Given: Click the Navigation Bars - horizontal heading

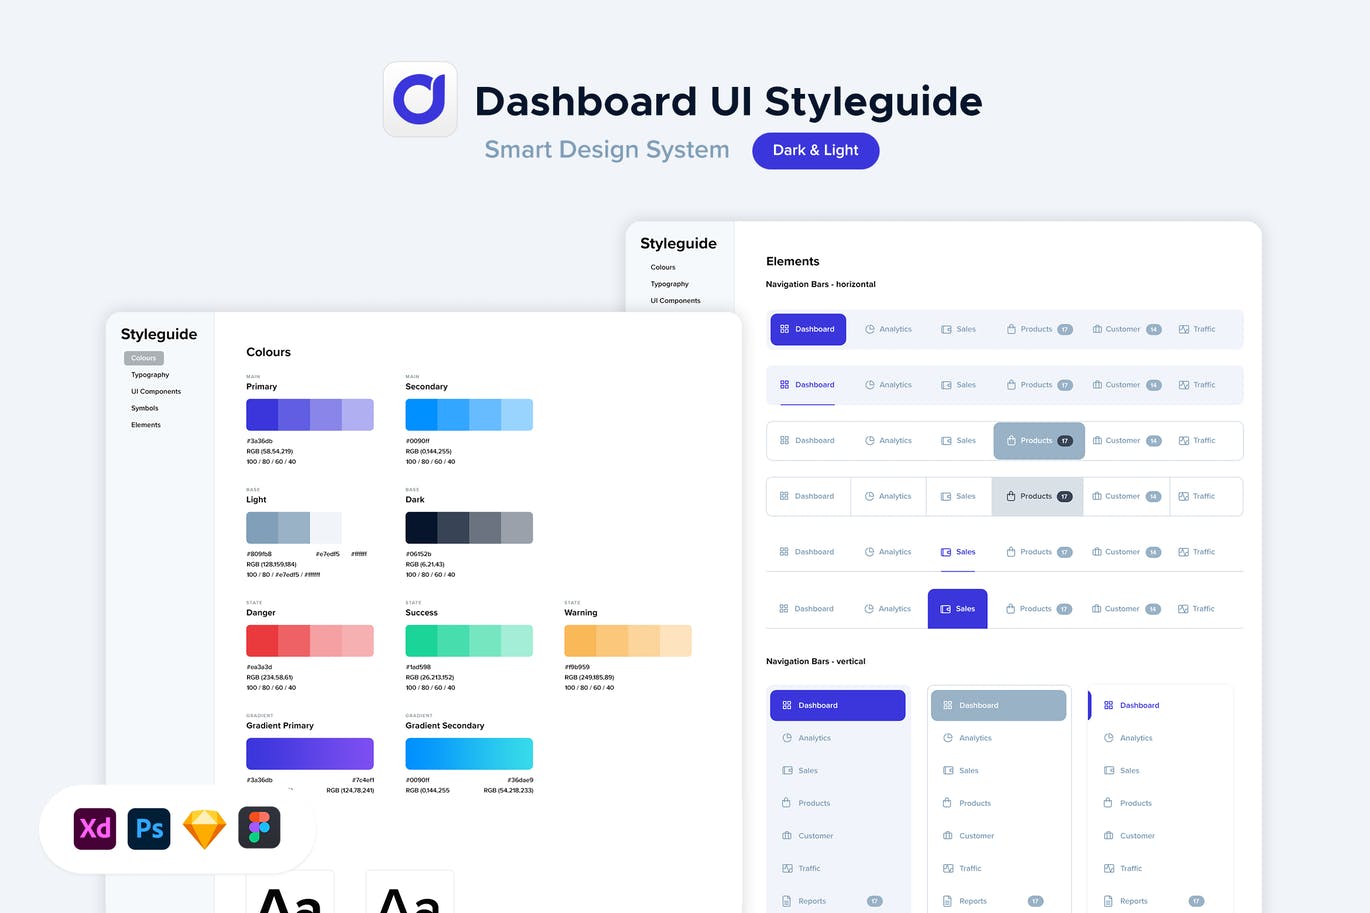Looking at the screenshot, I should [x=821, y=284].
